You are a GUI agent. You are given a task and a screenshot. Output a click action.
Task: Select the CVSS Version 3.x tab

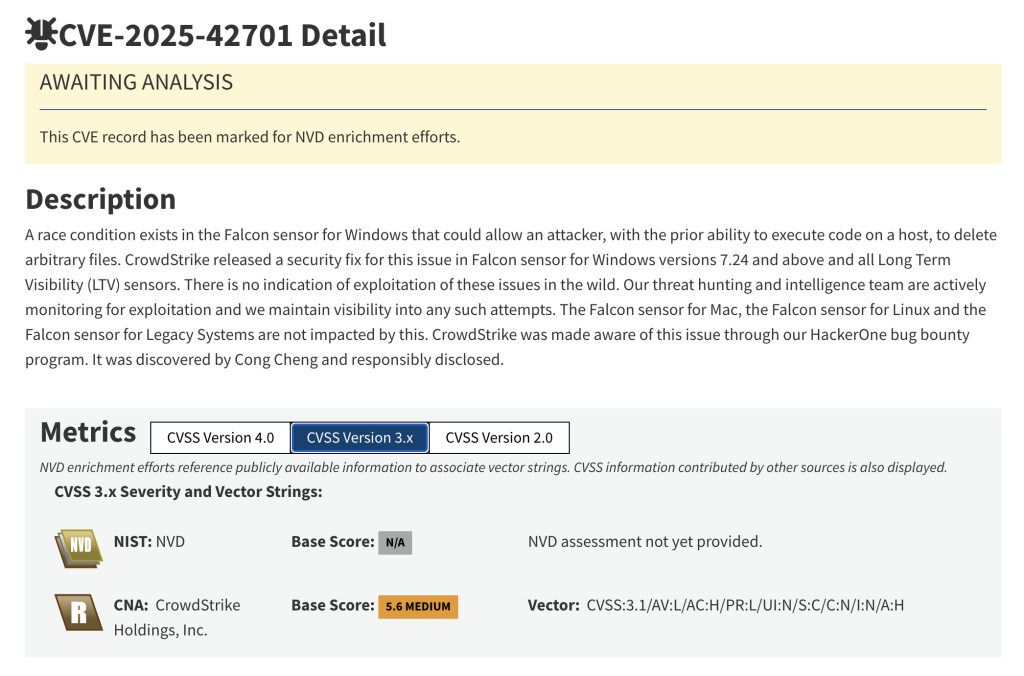point(360,438)
